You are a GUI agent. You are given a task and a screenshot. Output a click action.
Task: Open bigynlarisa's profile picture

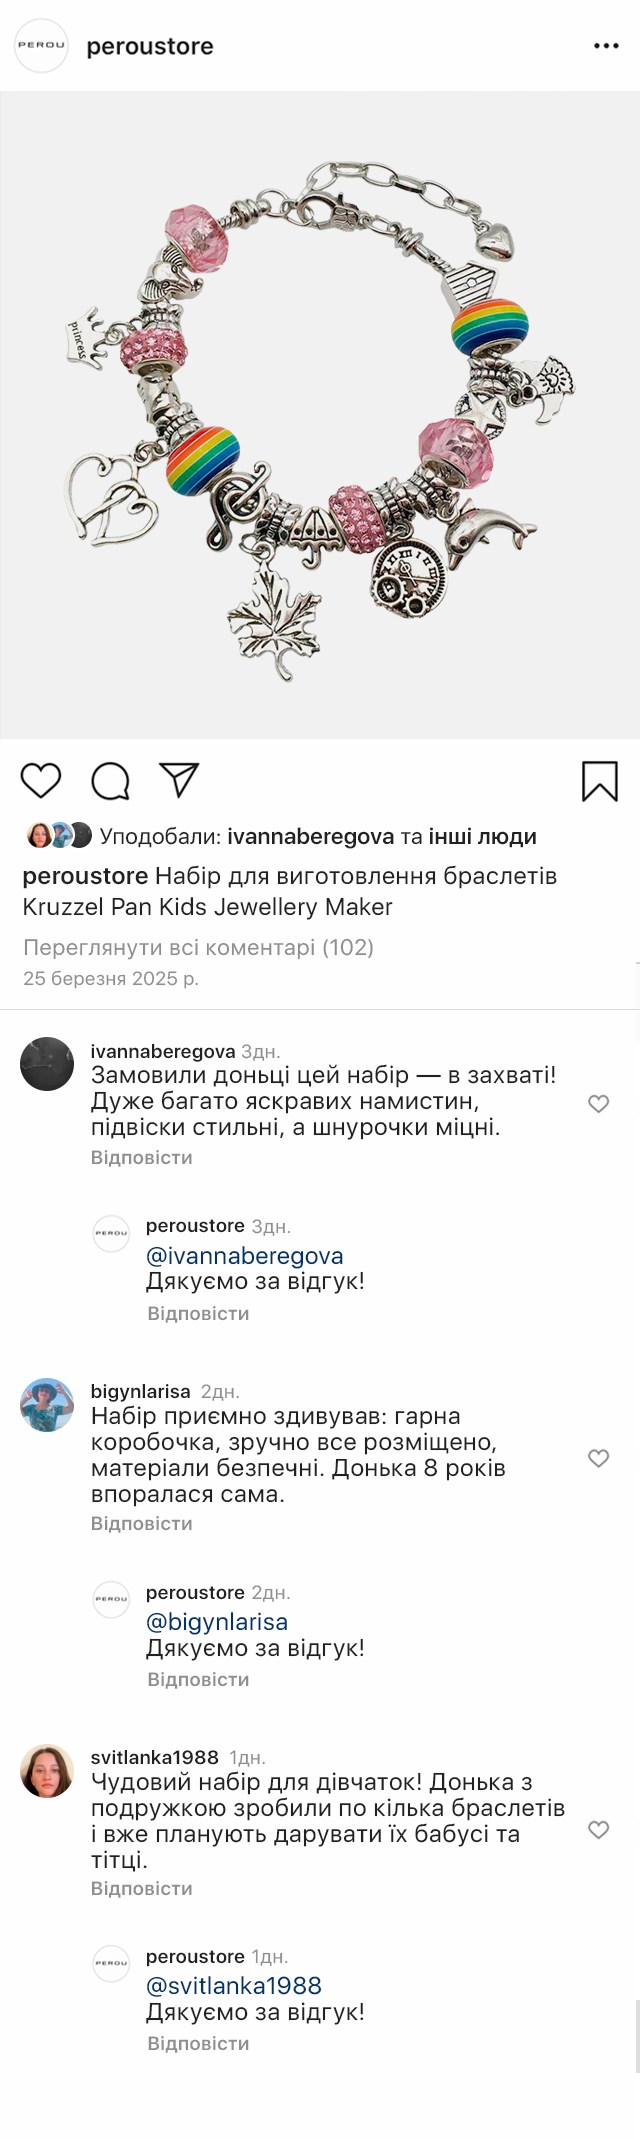(47, 1404)
